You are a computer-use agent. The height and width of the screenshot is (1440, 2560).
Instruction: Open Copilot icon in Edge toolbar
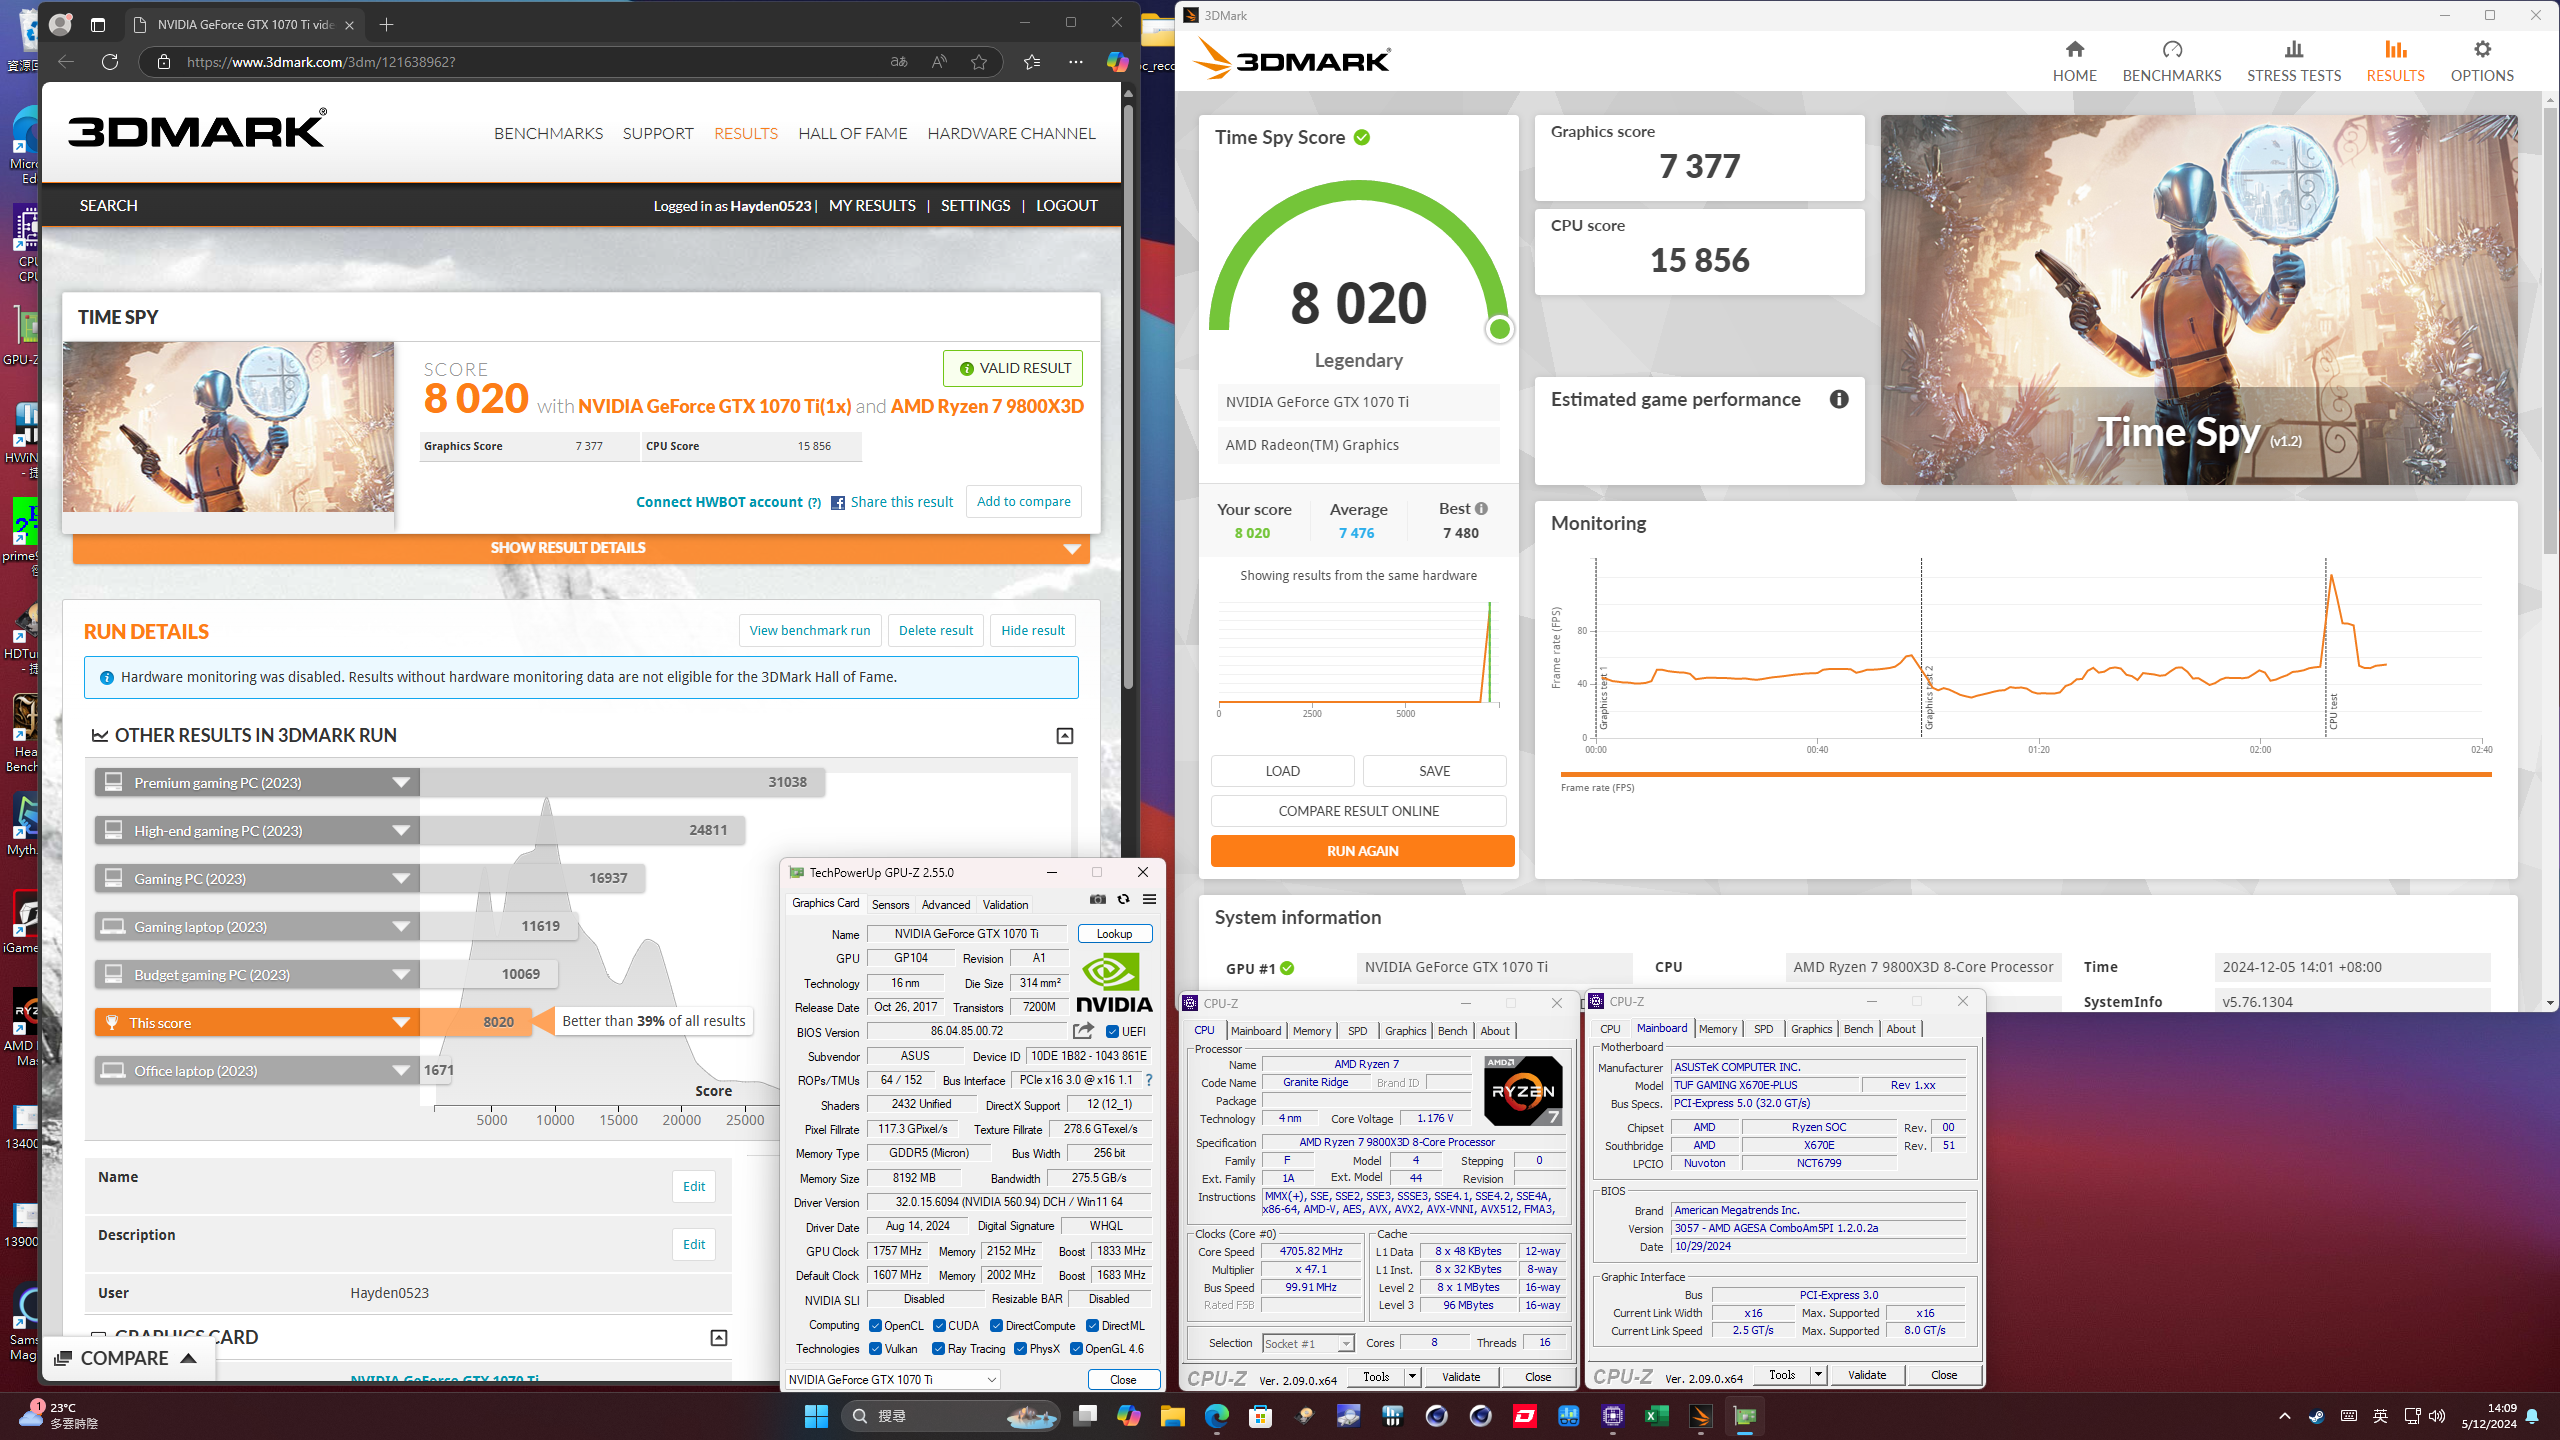[1117, 62]
